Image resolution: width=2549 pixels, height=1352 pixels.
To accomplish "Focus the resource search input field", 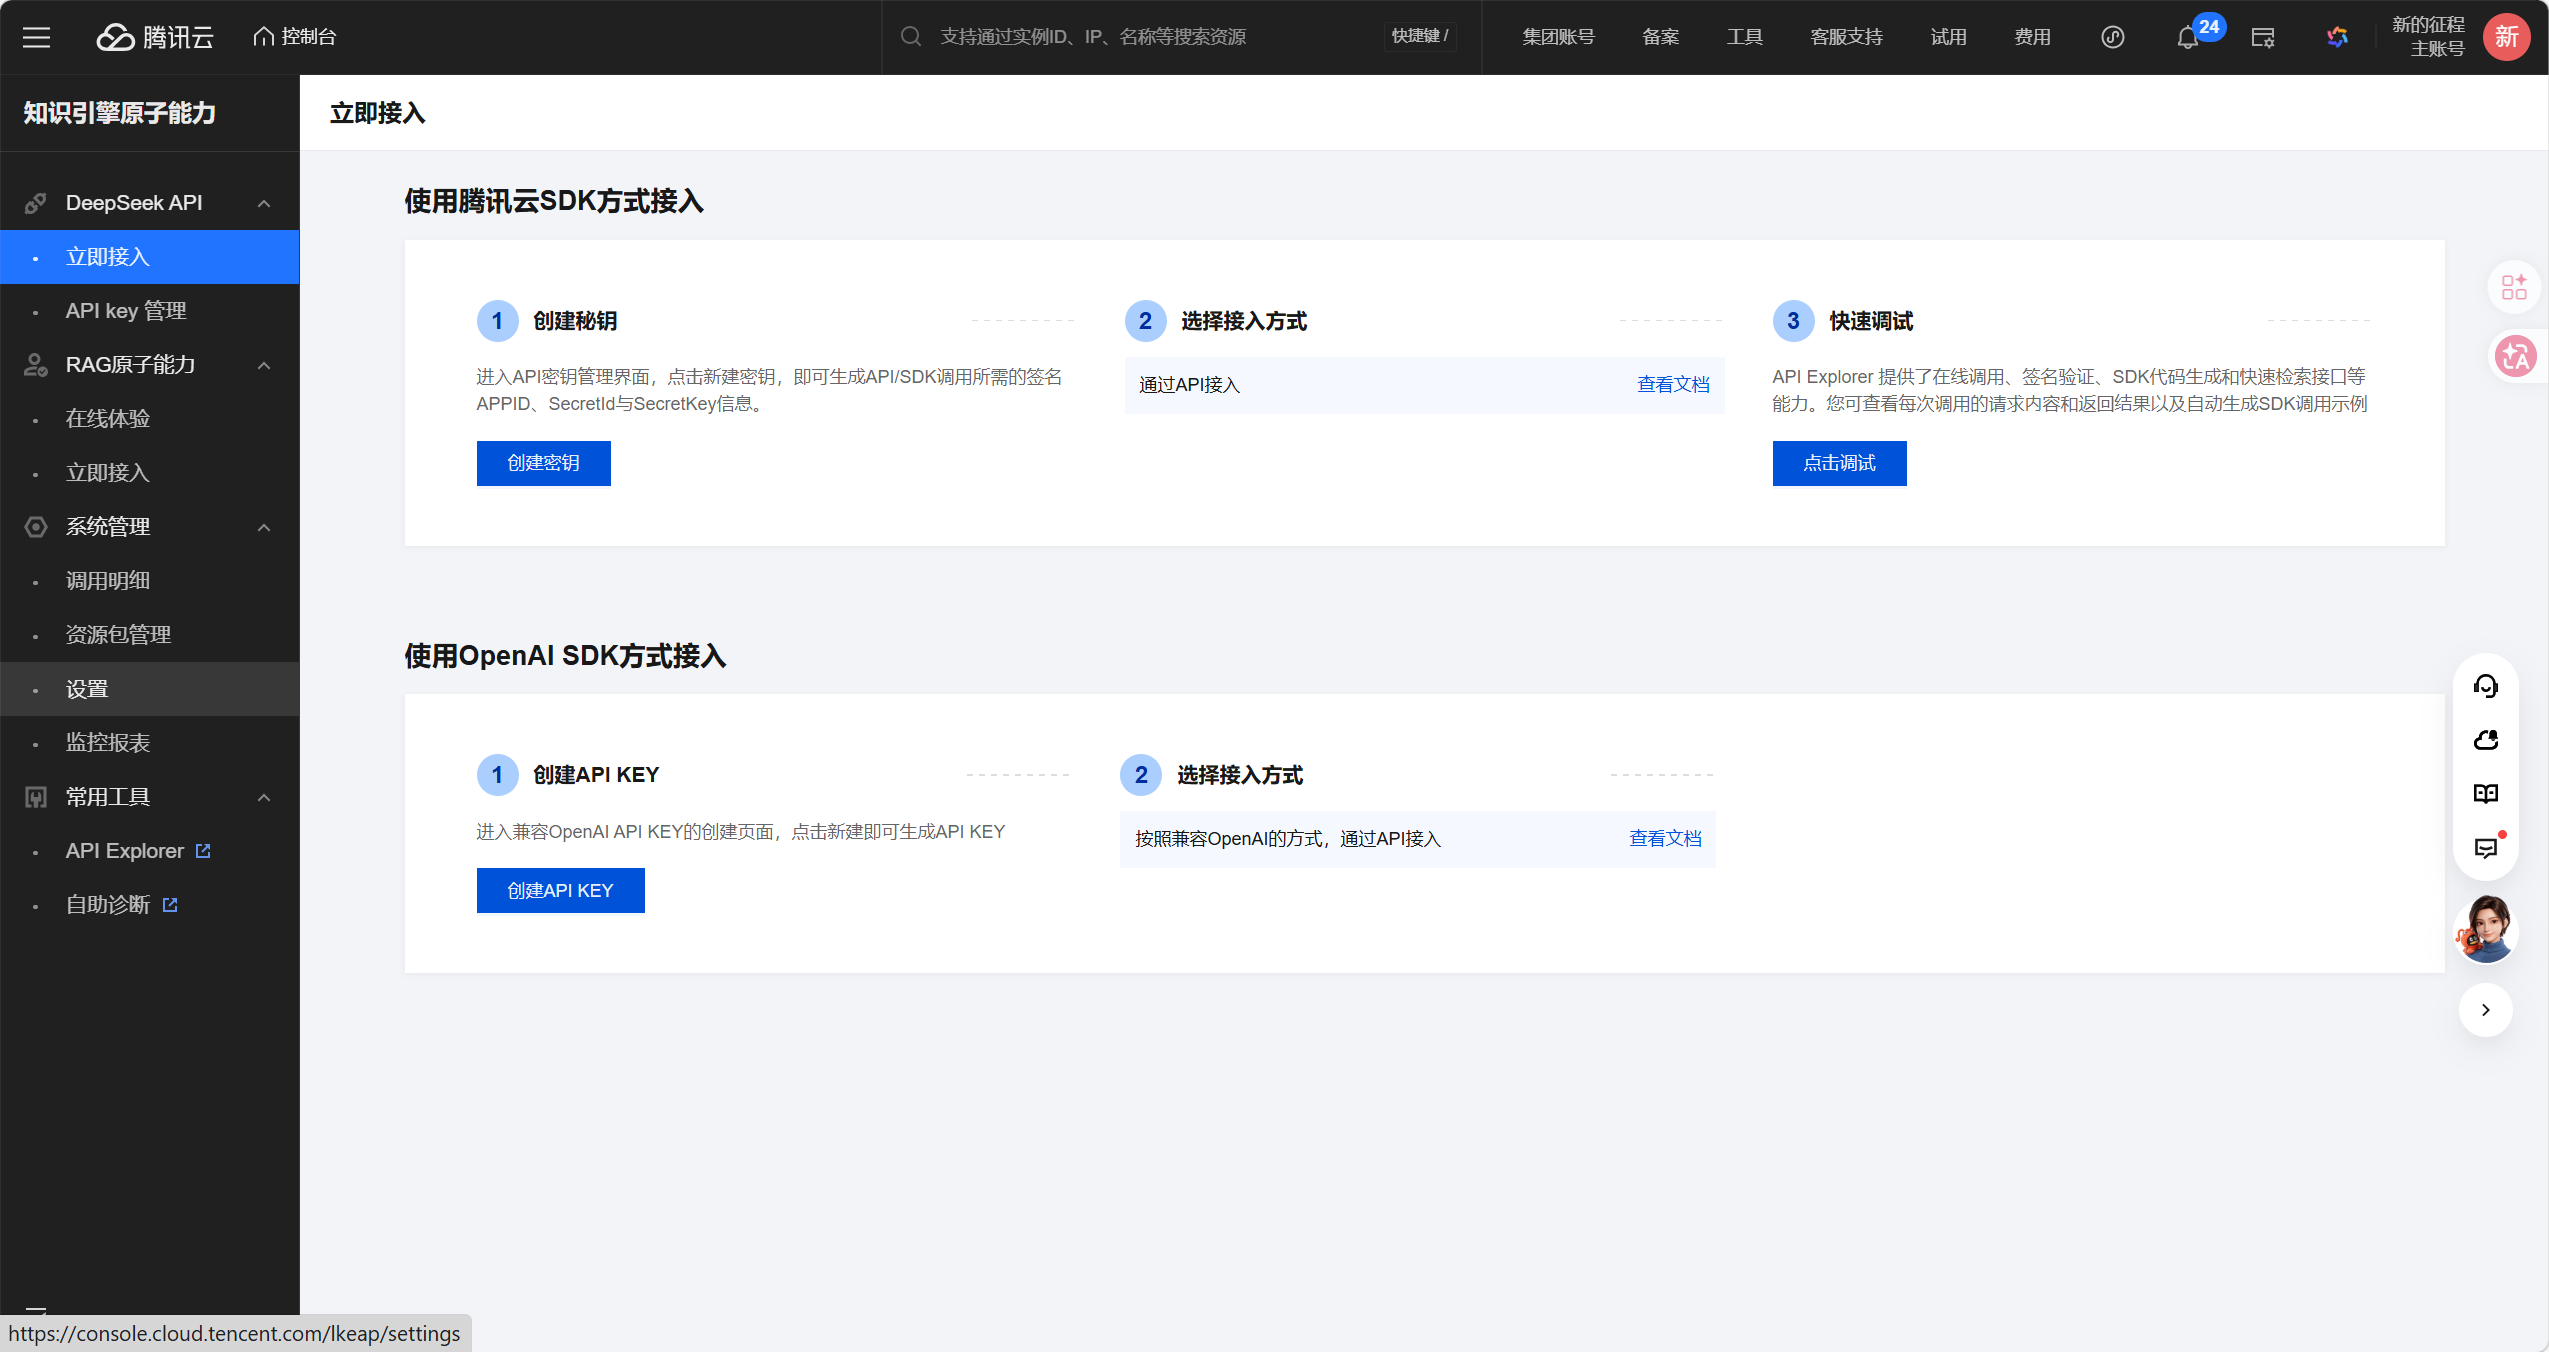I will (1150, 37).
